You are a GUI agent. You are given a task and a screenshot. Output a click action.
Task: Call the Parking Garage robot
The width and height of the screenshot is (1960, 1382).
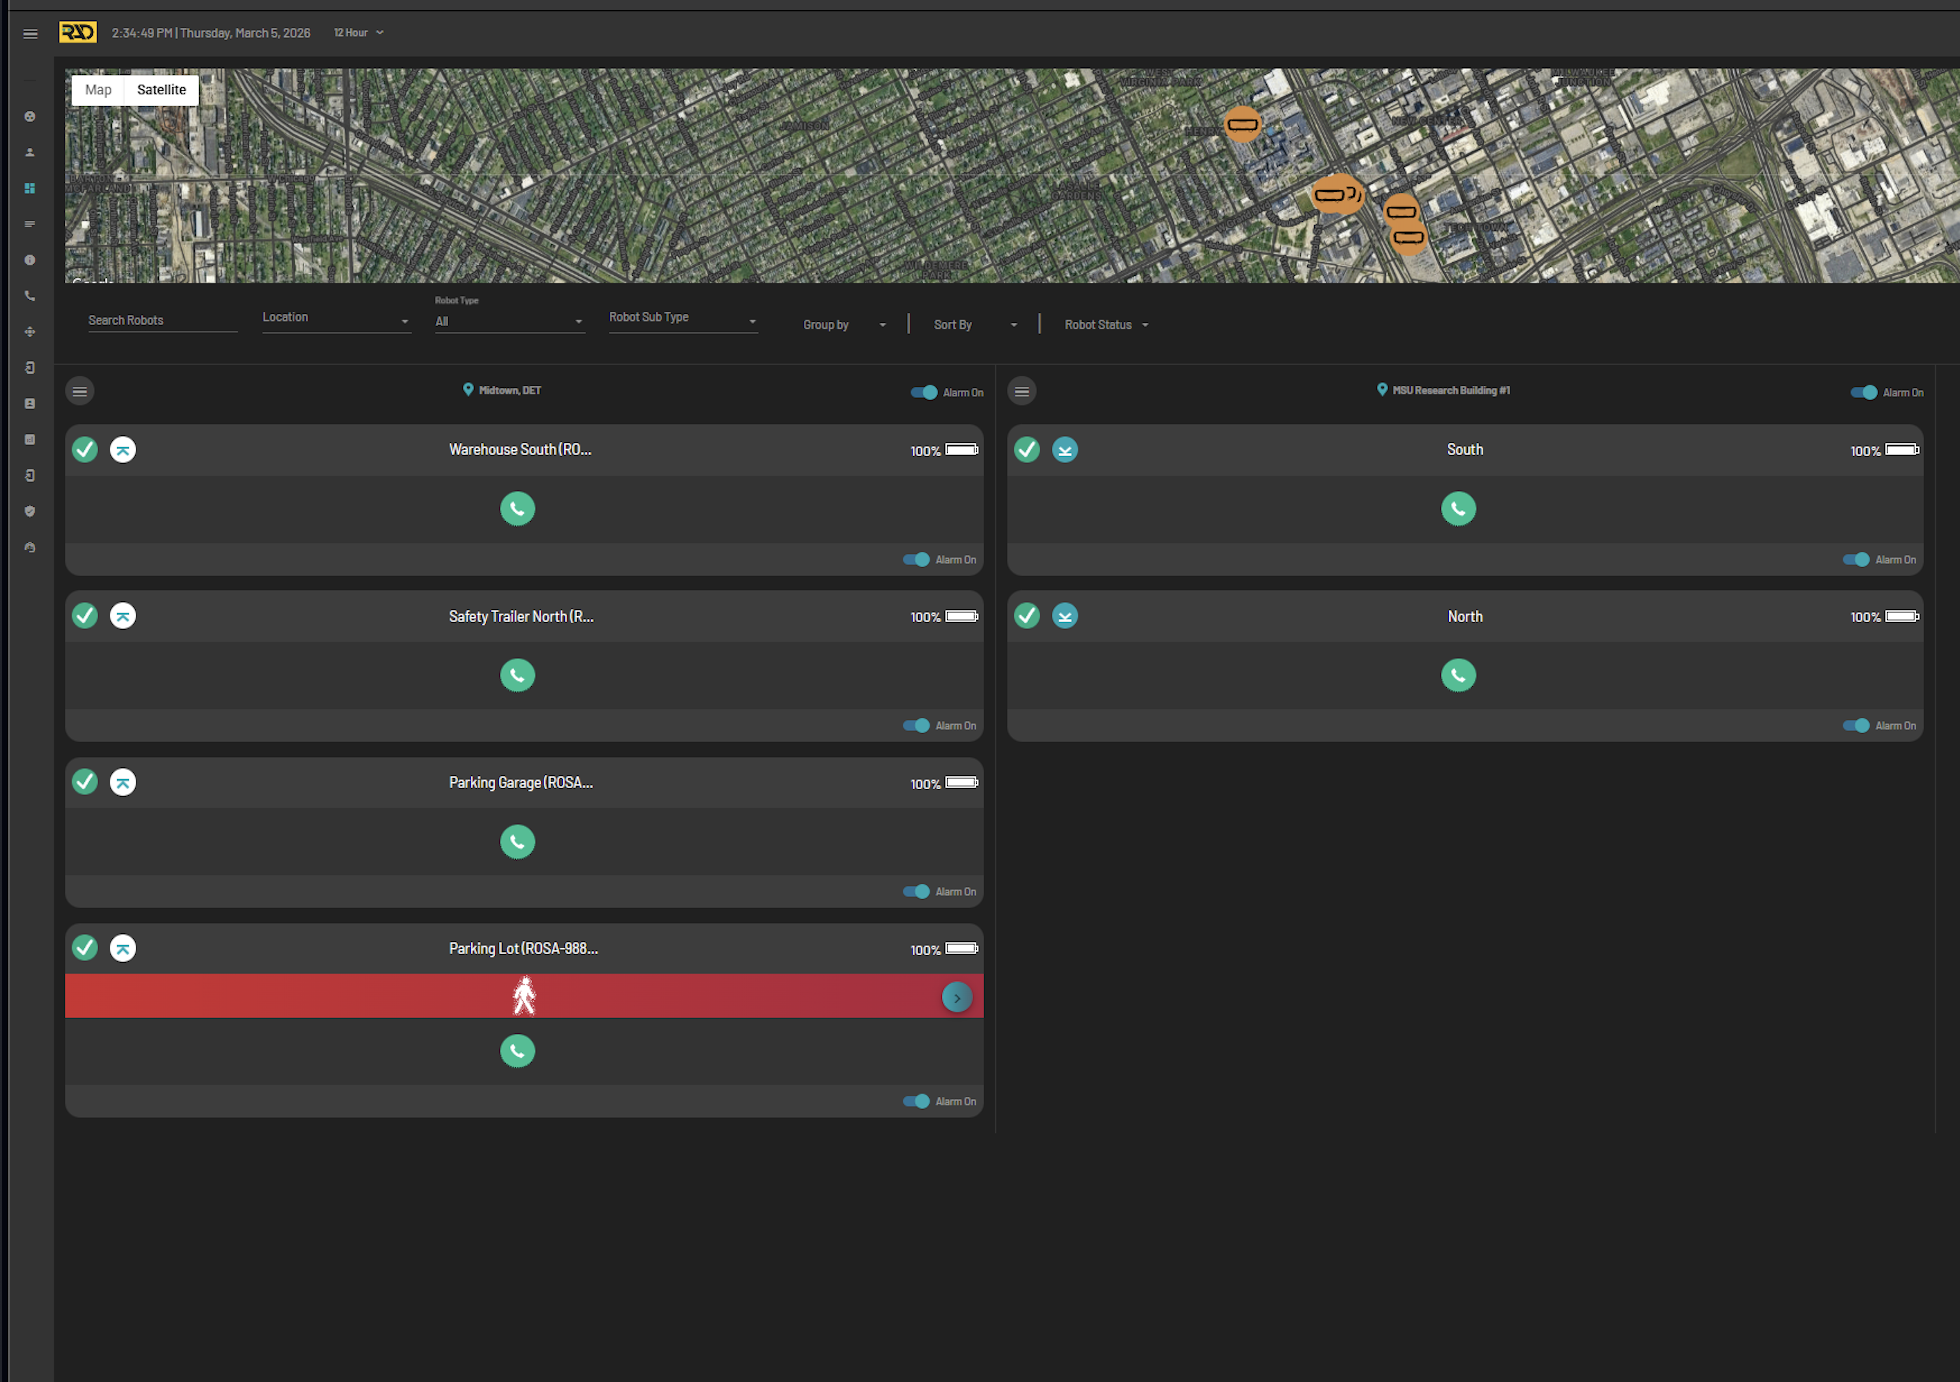pos(517,842)
